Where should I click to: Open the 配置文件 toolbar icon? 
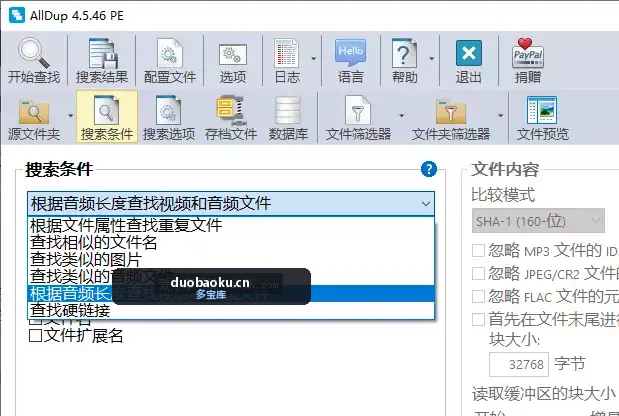pyautogui.click(x=170, y=54)
